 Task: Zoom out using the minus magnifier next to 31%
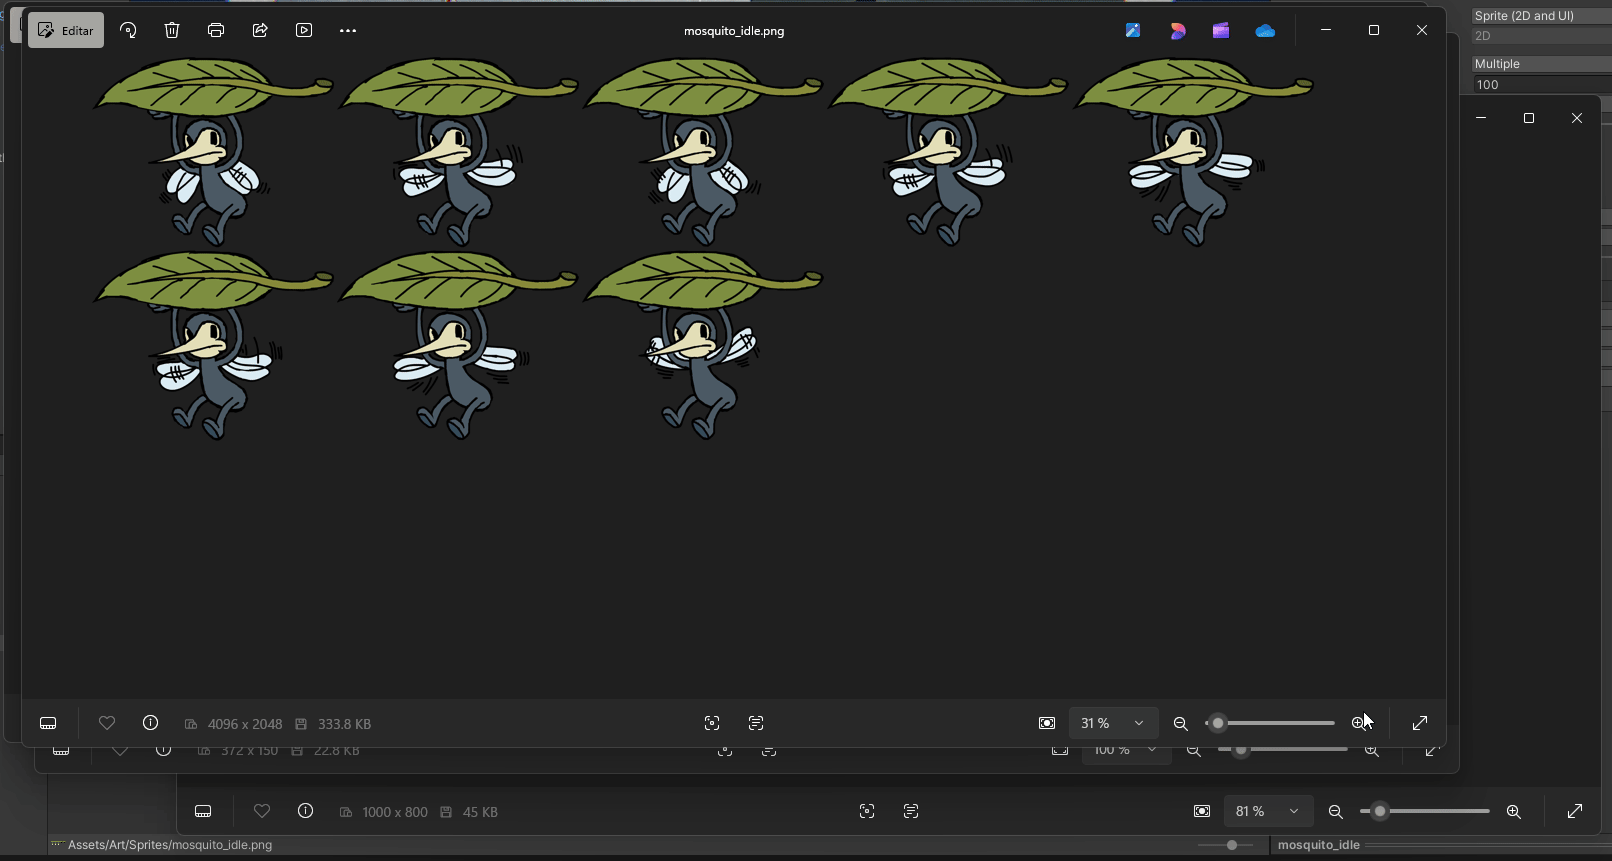click(x=1181, y=723)
